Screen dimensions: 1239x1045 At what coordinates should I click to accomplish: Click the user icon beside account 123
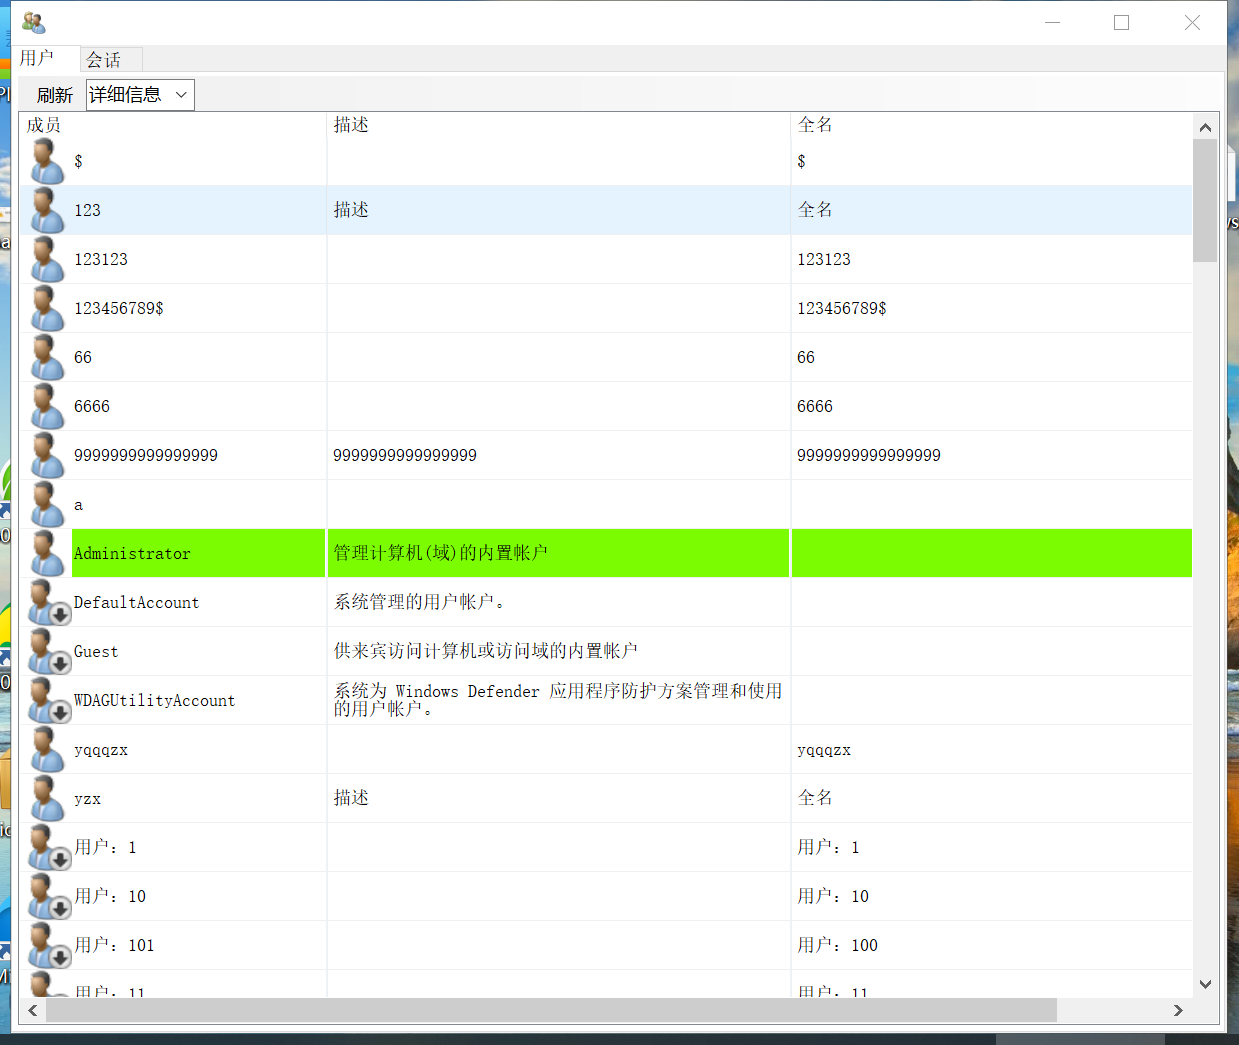coord(46,210)
